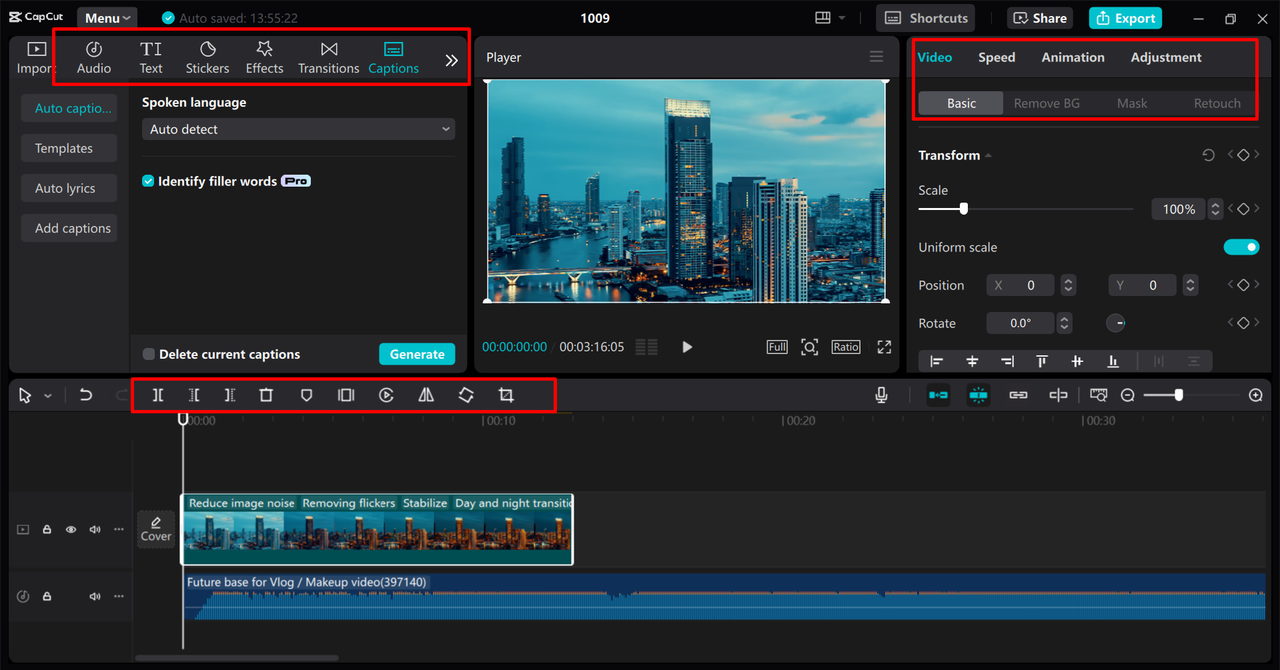Click the Align horizontal center icon
Viewport: 1280px width, 670px height.
point(972,361)
